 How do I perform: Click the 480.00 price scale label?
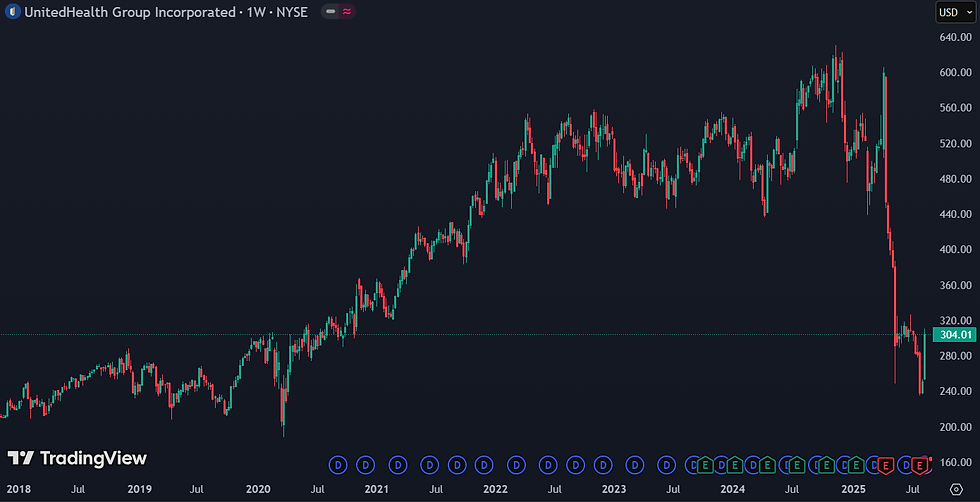(956, 179)
